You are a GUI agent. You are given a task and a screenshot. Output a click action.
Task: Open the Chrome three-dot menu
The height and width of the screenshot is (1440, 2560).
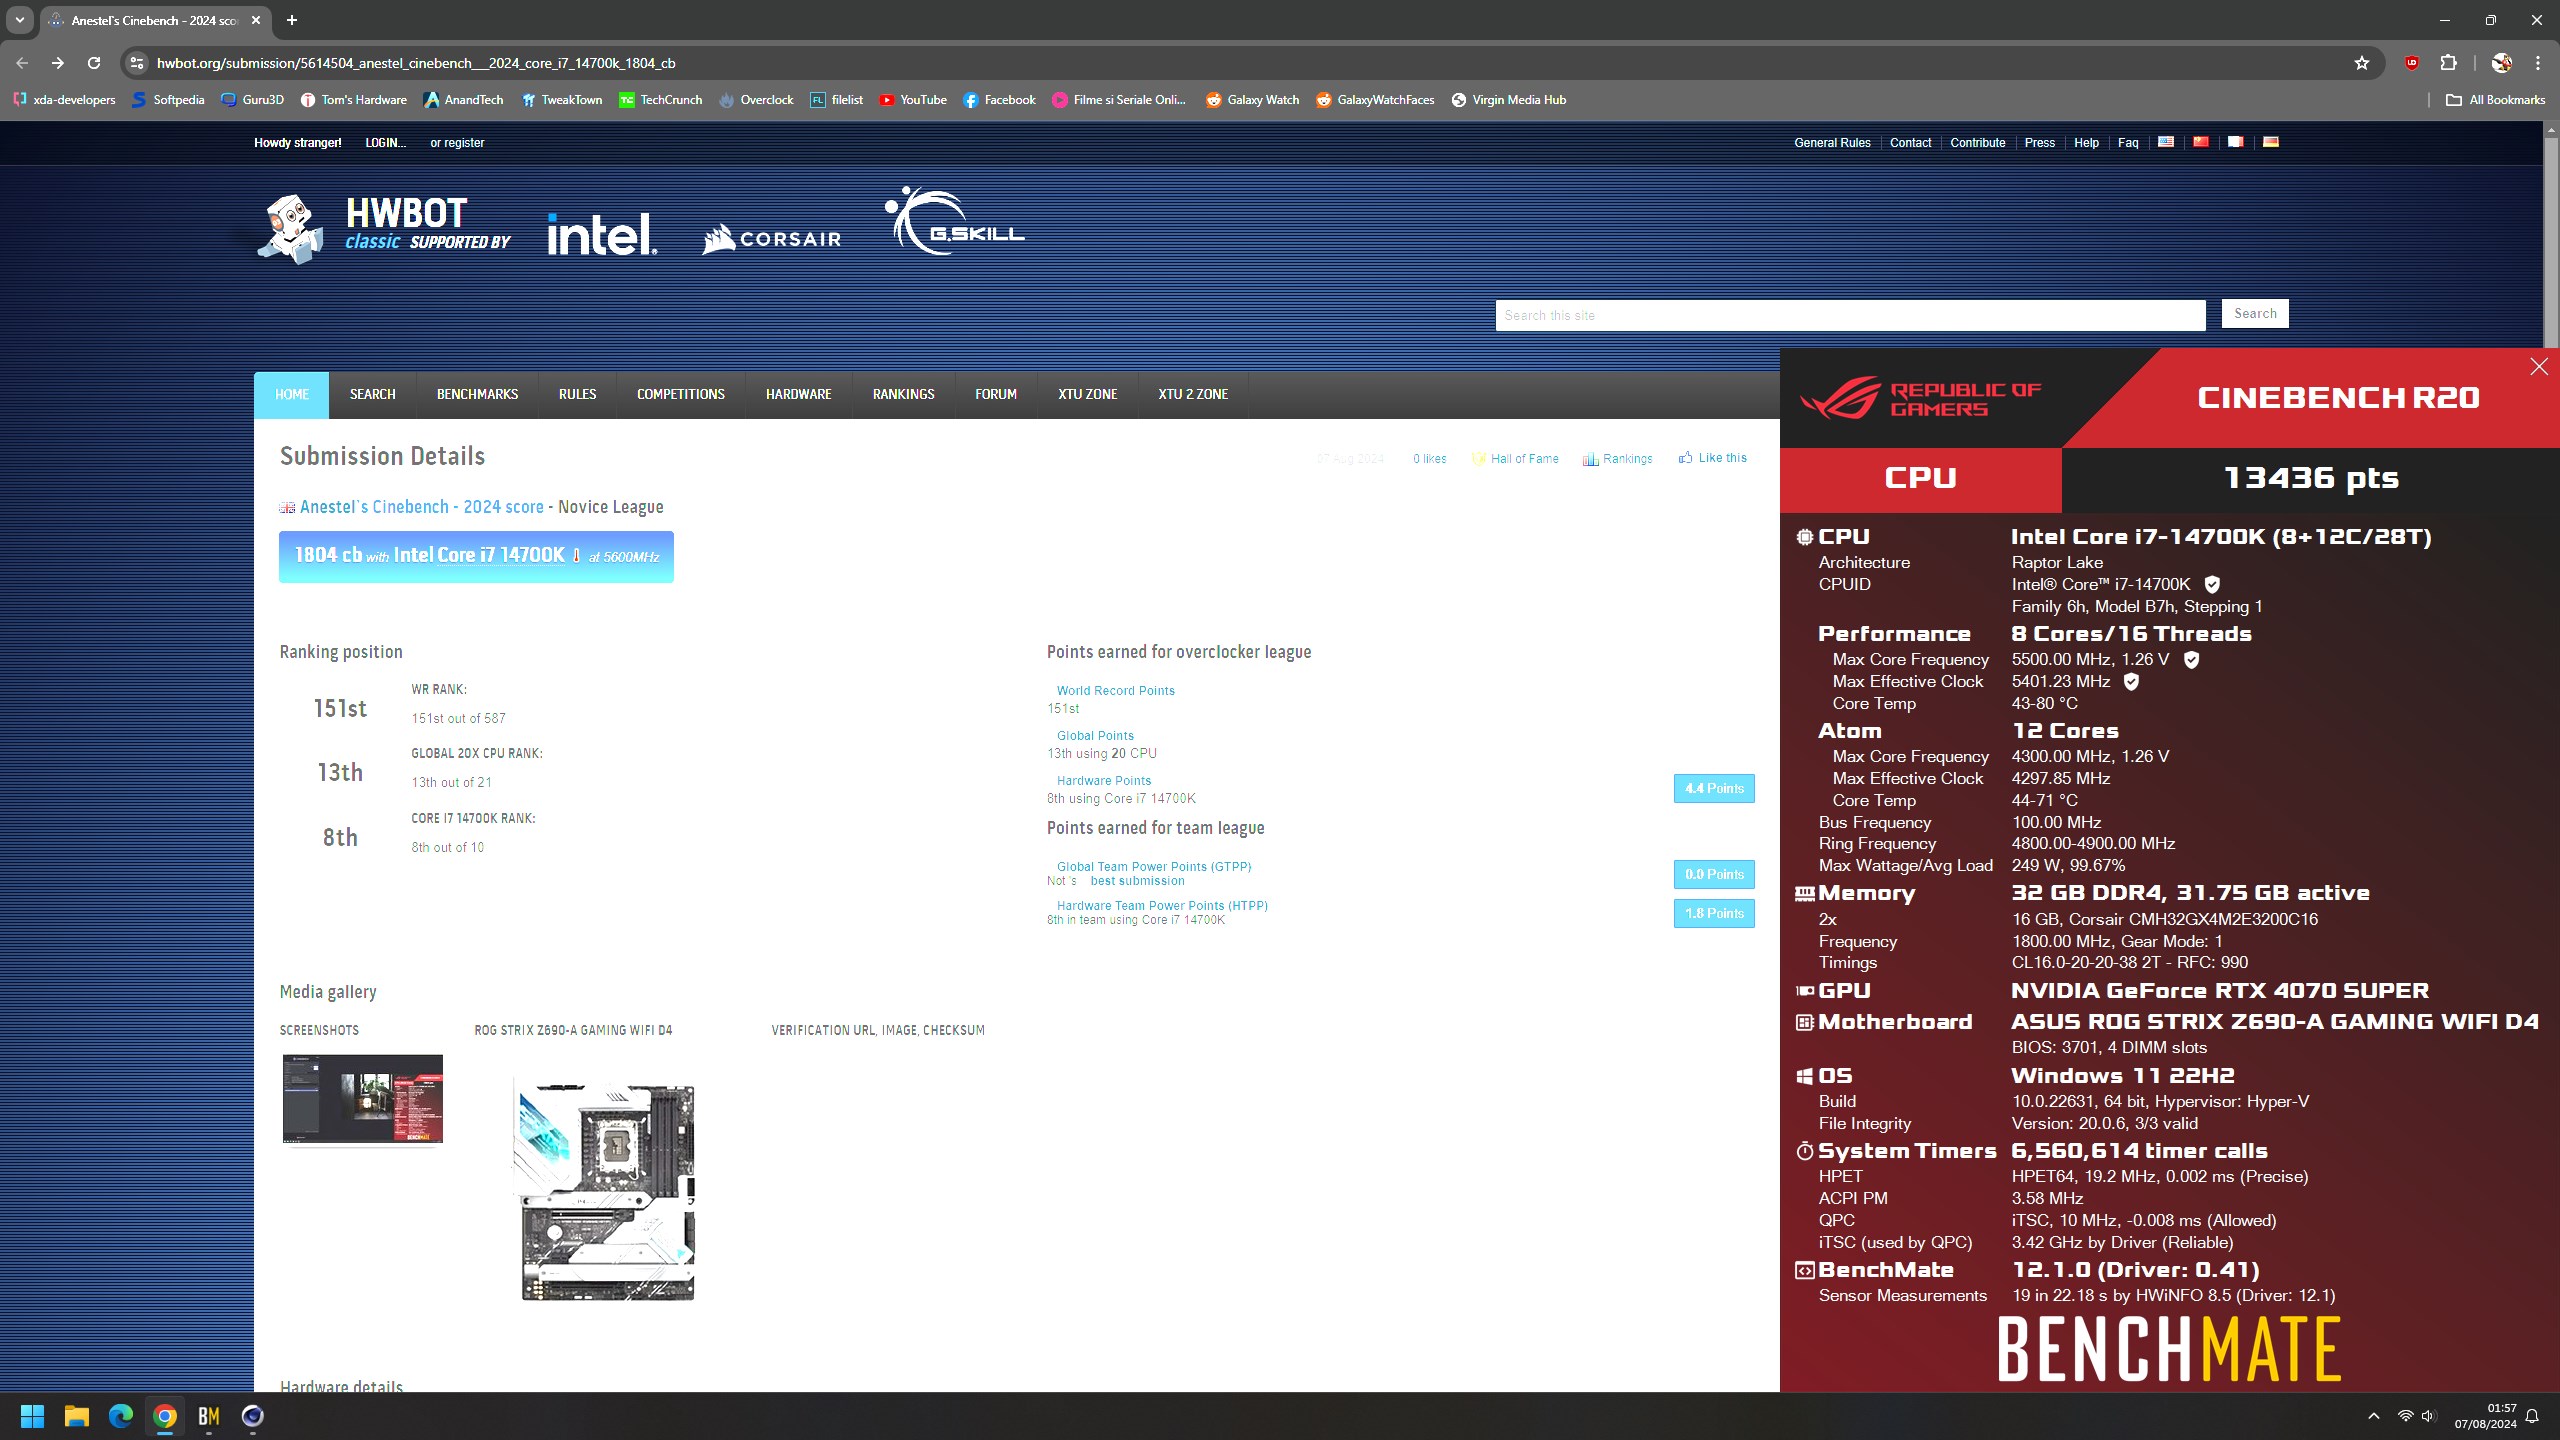click(2538, 63)
